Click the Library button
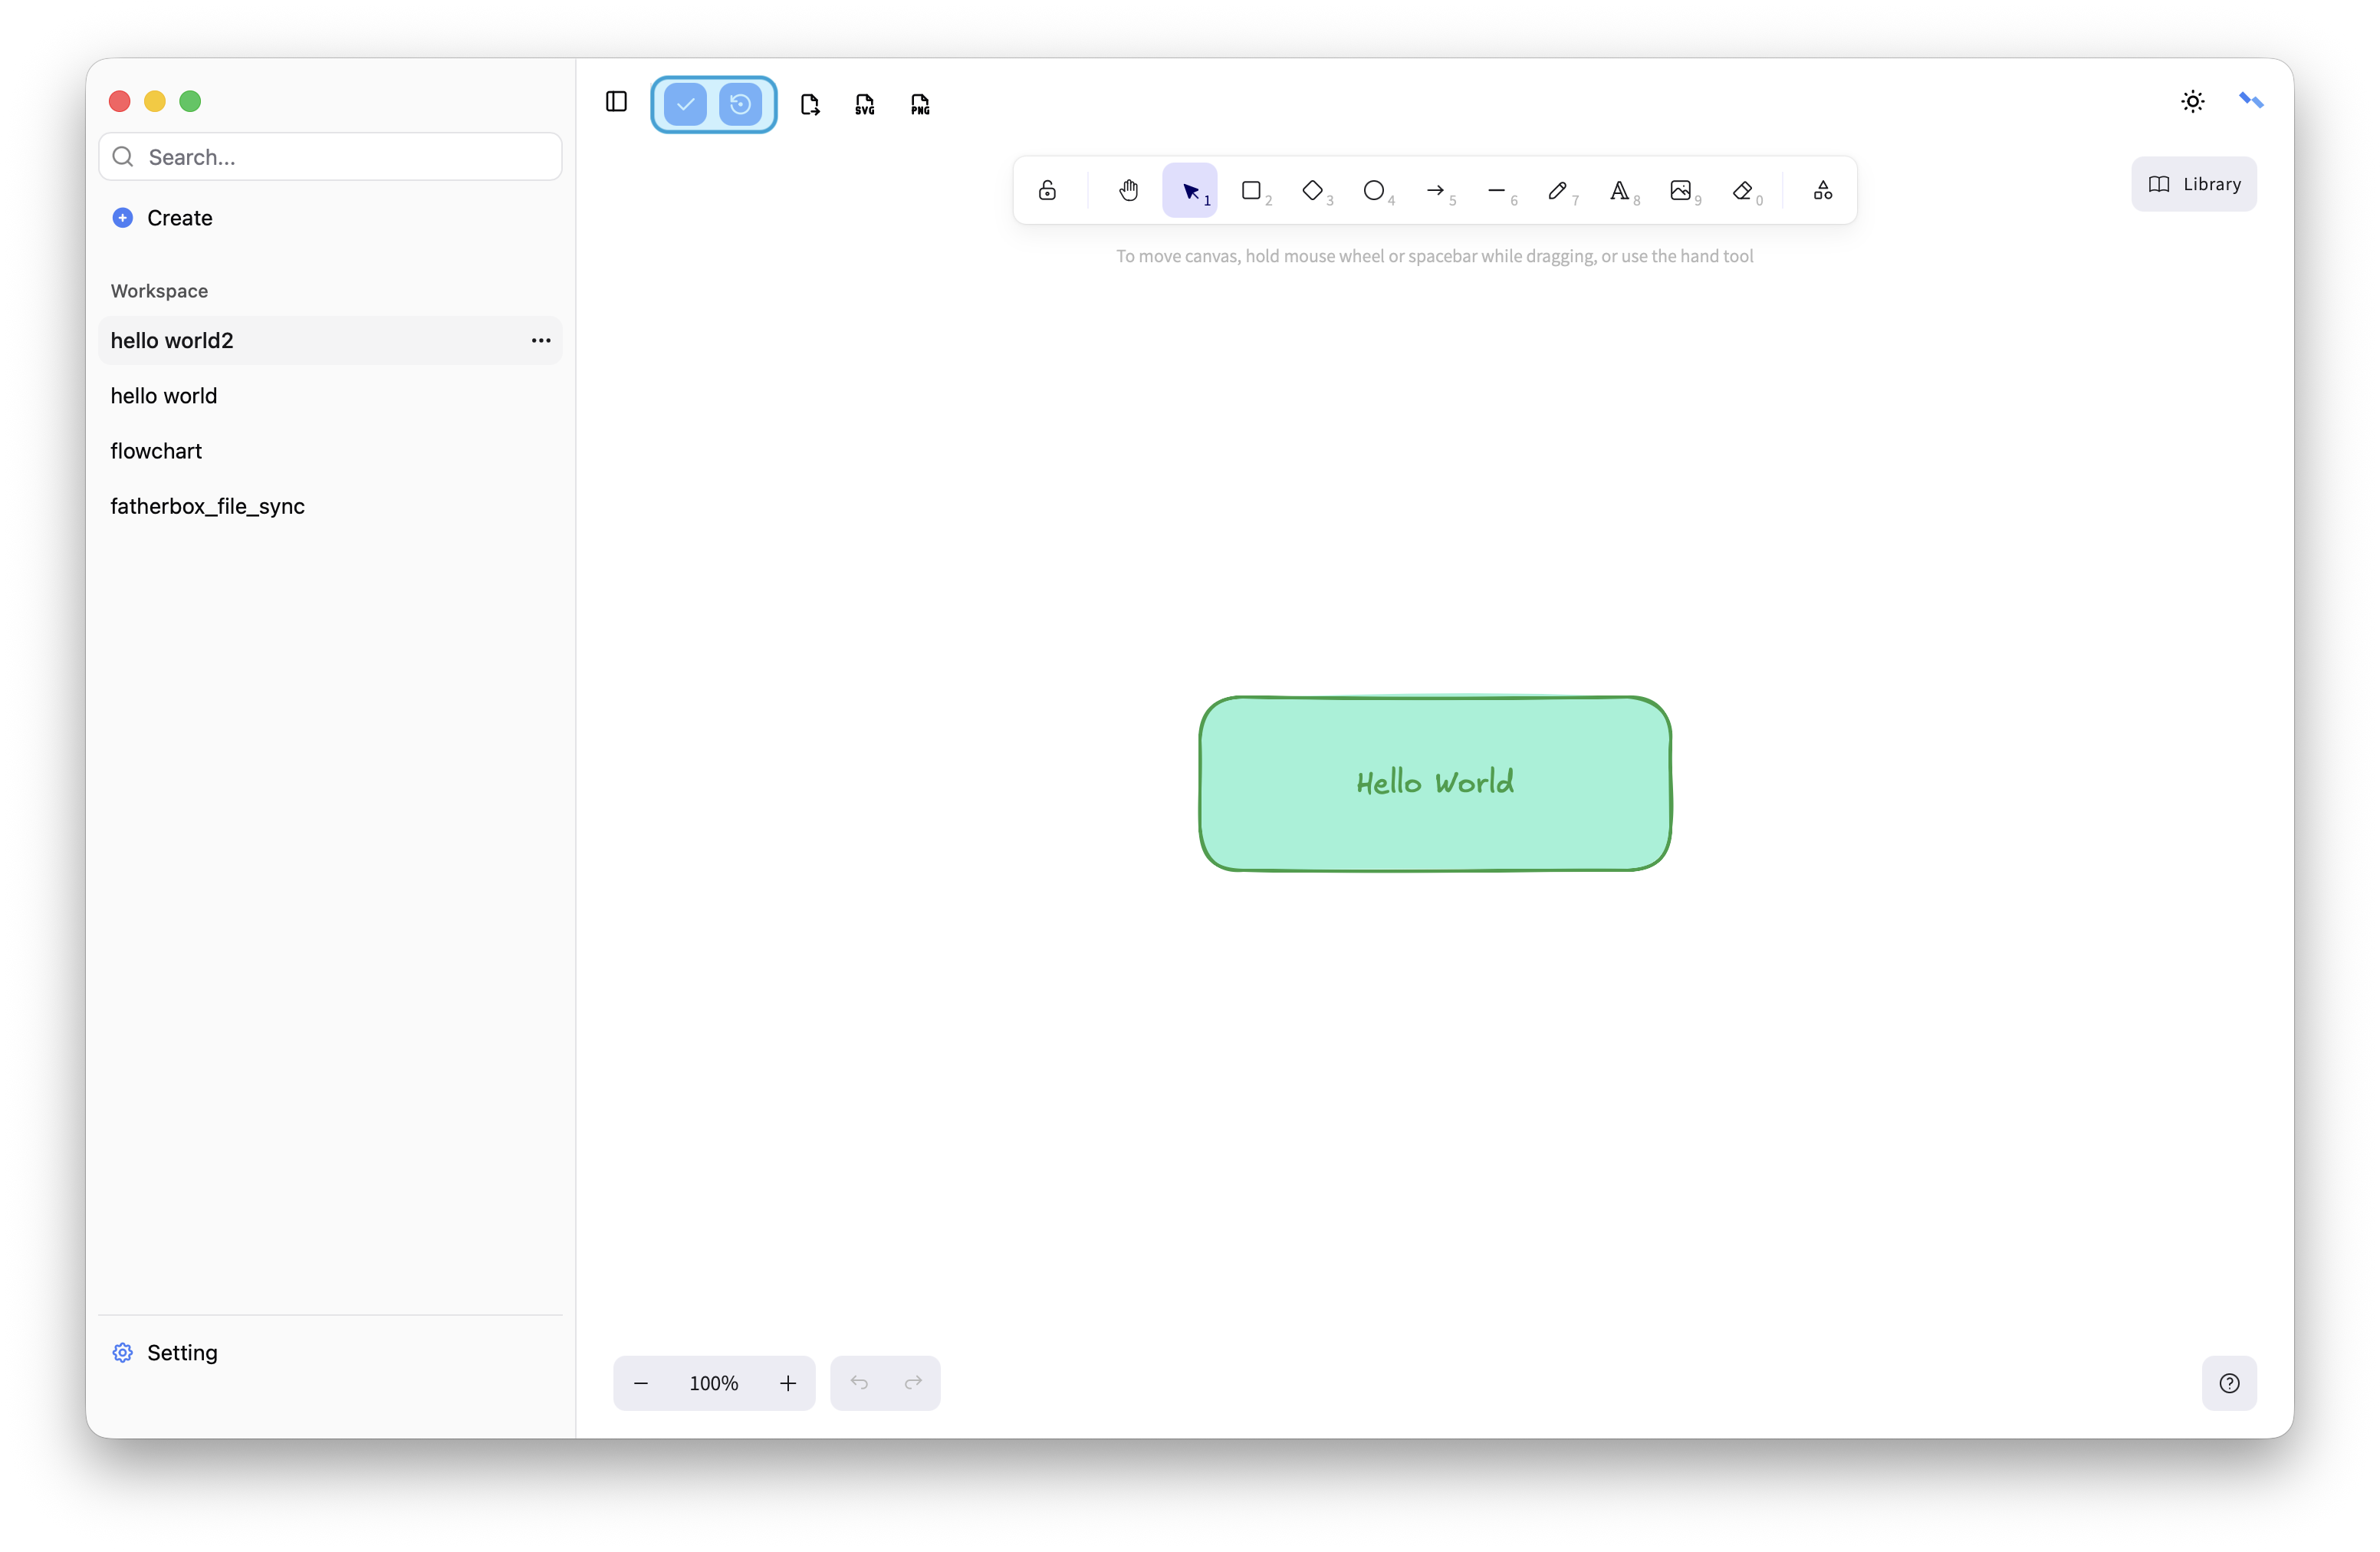 (x=2193, y=184)
